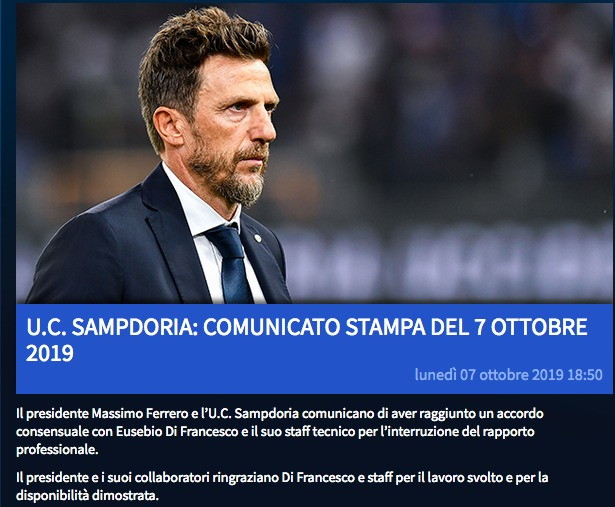The width and height of the screenshot is (615, 507).
Task: Click 'COMUNICATO STAMPA' in the headline
Action: (314, 327)
